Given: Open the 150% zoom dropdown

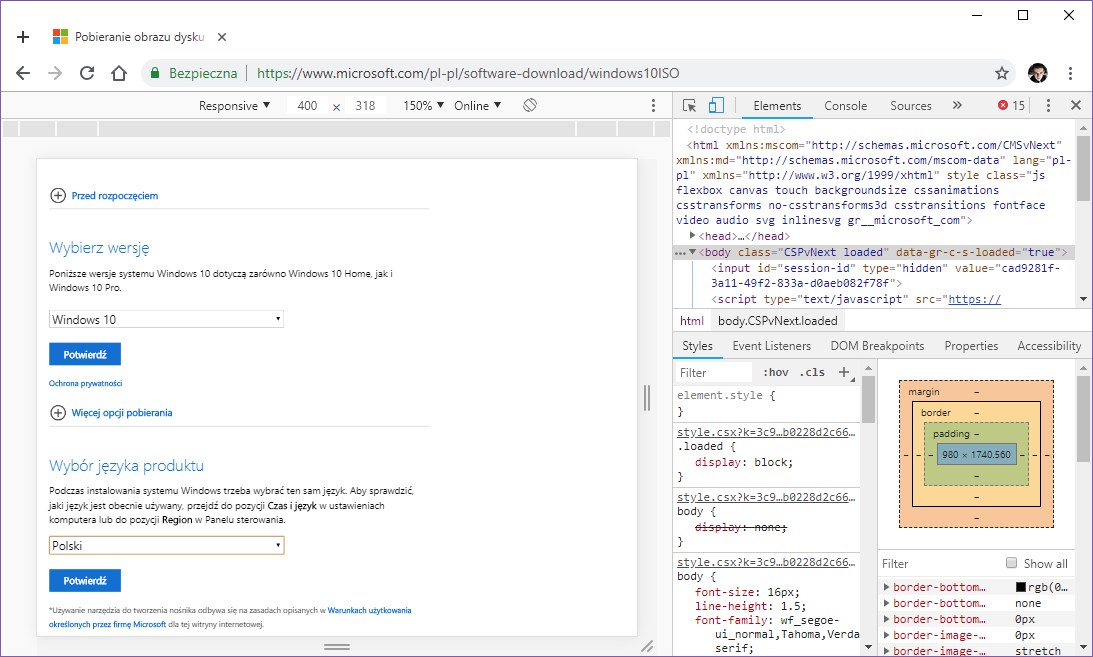Looking at the screenshot, I should tap(423, 106).
